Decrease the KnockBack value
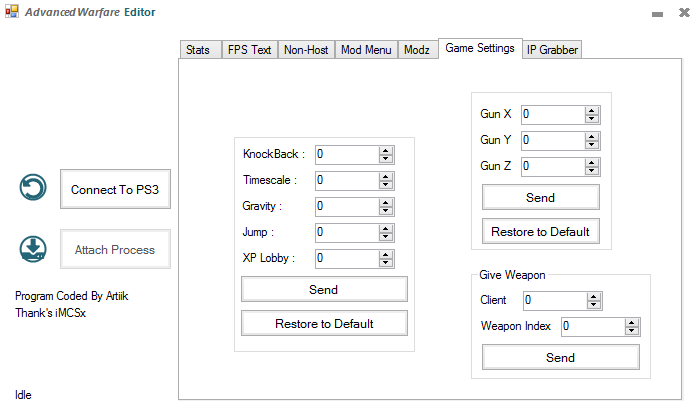This screenshot has height=413, width=699. 386,159
